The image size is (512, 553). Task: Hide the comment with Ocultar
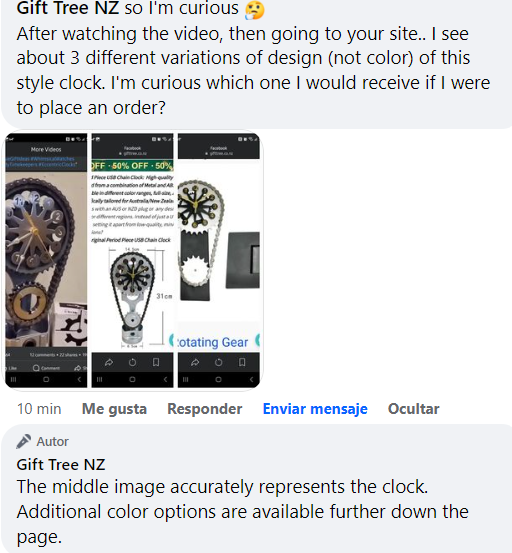pyautogui.click(x=414, y=409)
